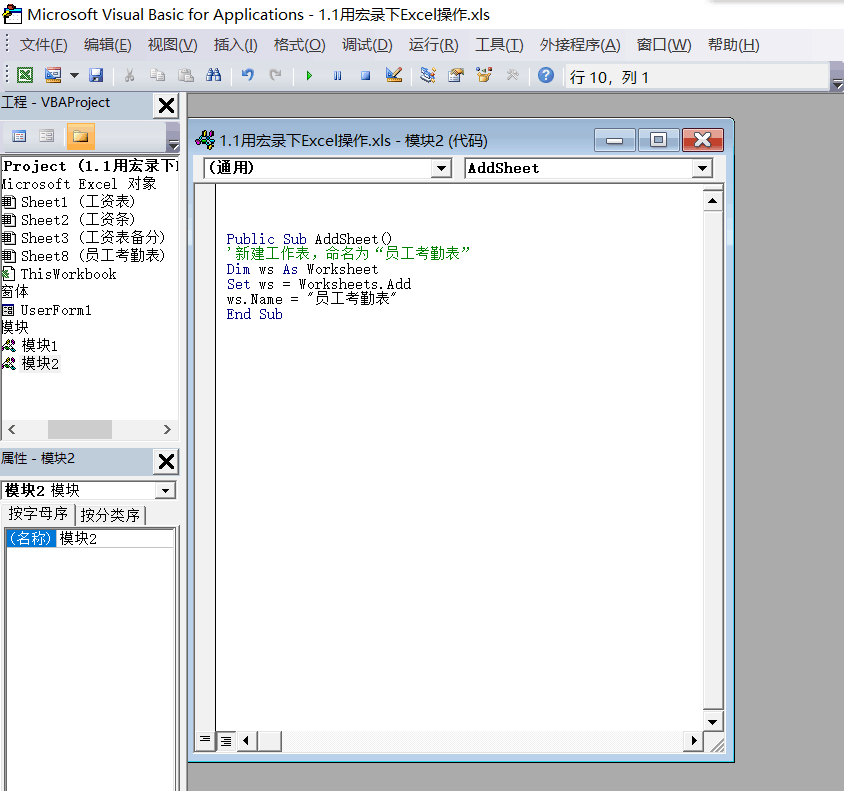
Task: Run the macro with the green play icon
Action: point(310,76)
